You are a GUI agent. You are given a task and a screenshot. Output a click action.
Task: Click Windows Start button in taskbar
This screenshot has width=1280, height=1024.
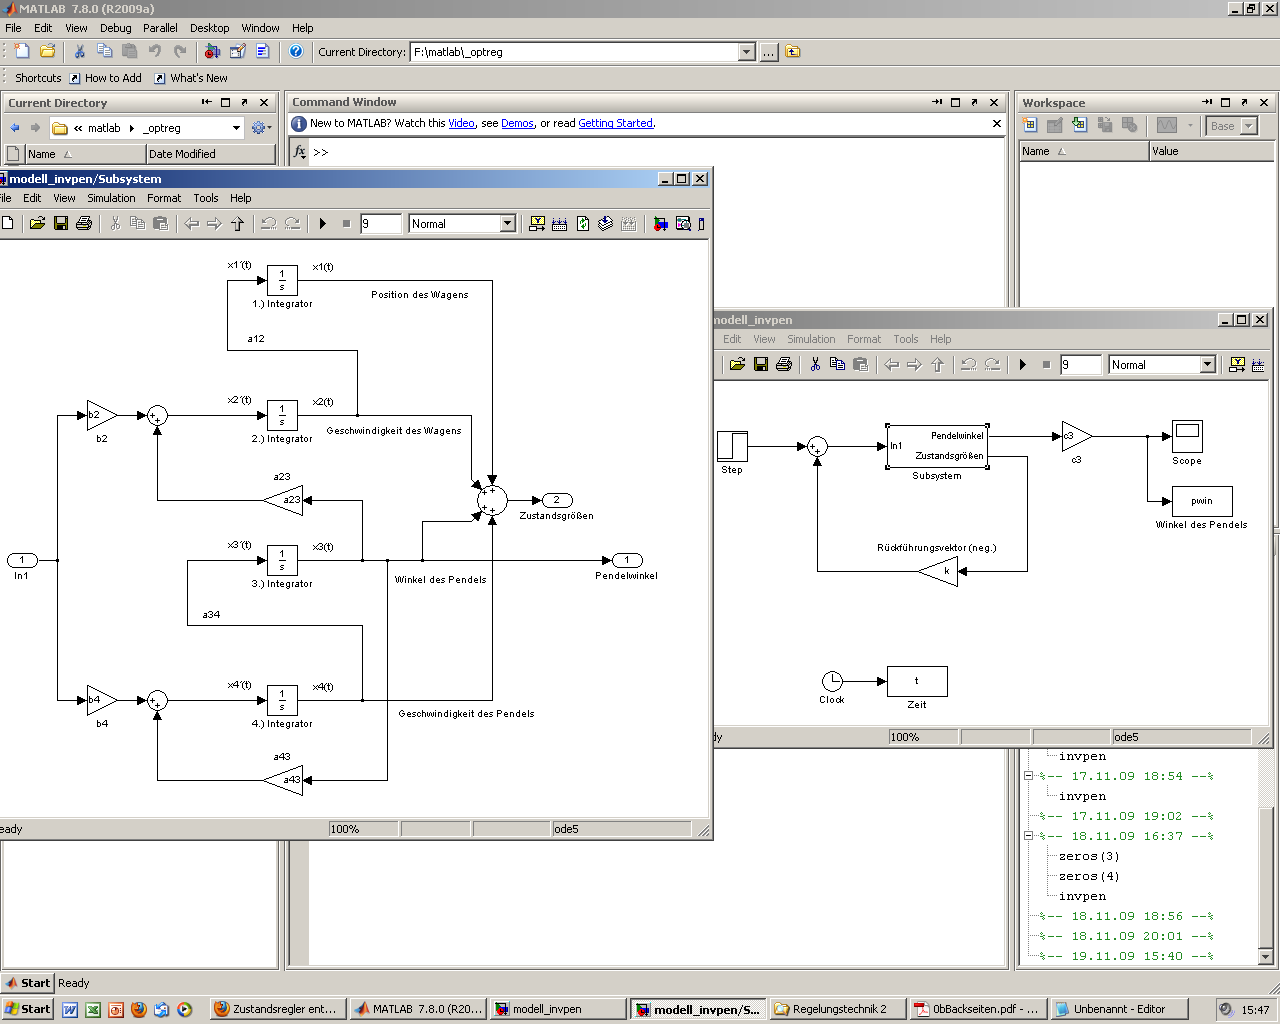pos(27,1009)
